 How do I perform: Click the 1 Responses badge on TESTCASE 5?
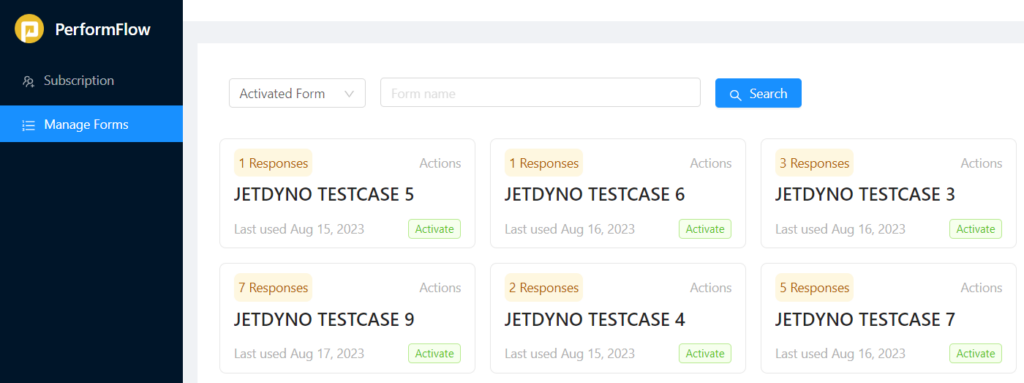[273, 163]
